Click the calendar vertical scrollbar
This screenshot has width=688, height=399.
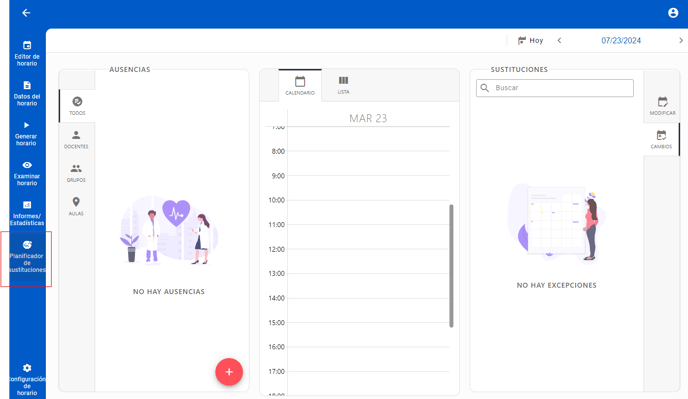pos(451,266)
